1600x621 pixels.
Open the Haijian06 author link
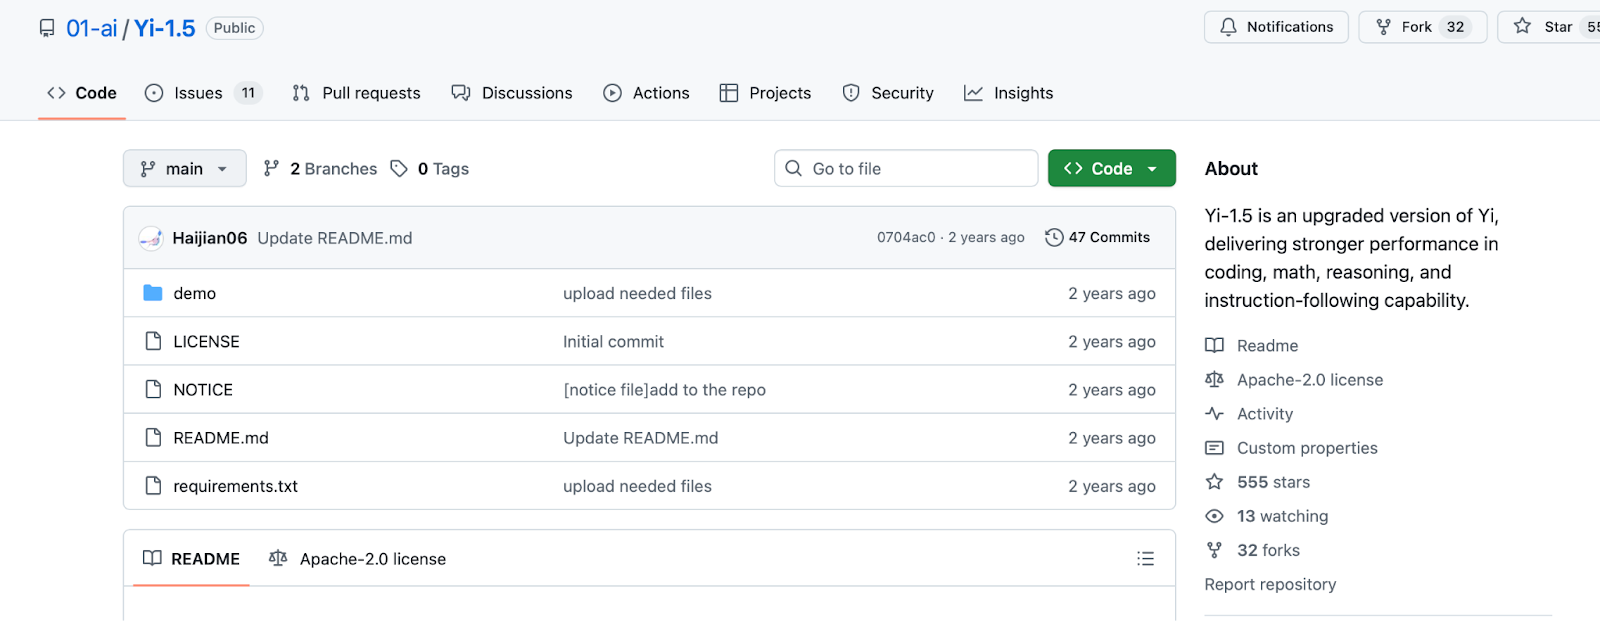pyautogui.click(x=210, y=238)
